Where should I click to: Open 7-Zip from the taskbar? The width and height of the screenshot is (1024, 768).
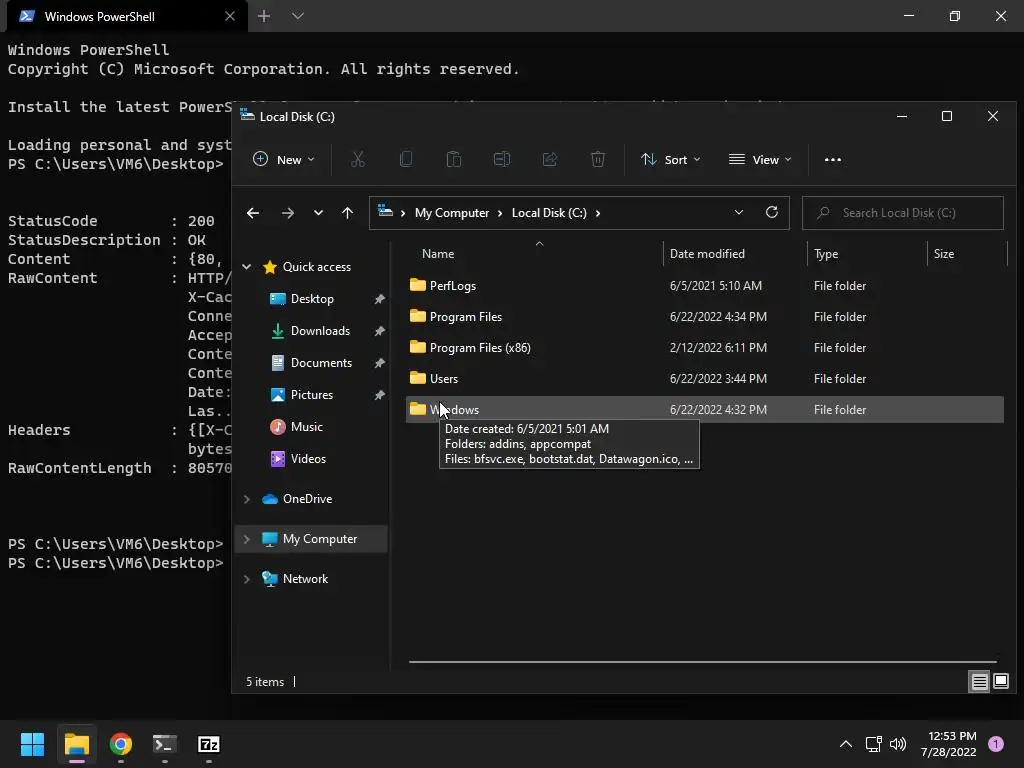click(208, 744)
